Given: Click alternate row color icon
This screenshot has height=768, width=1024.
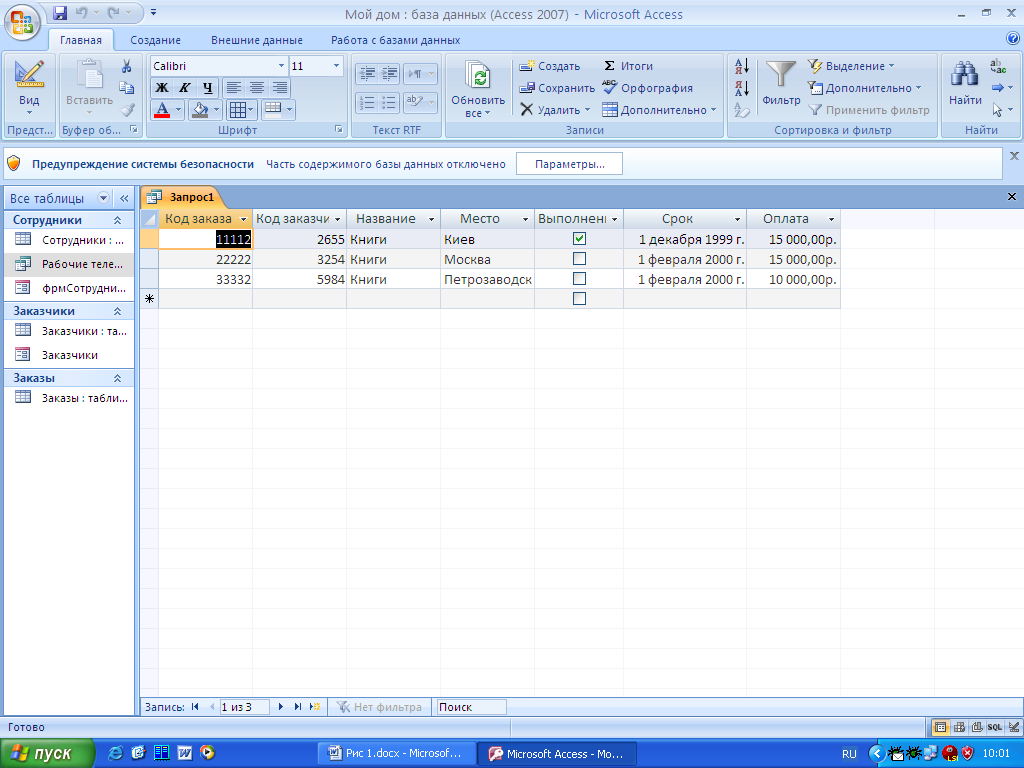Looking at the screenshot, I should pyautogui.click(x=274, y=109).
